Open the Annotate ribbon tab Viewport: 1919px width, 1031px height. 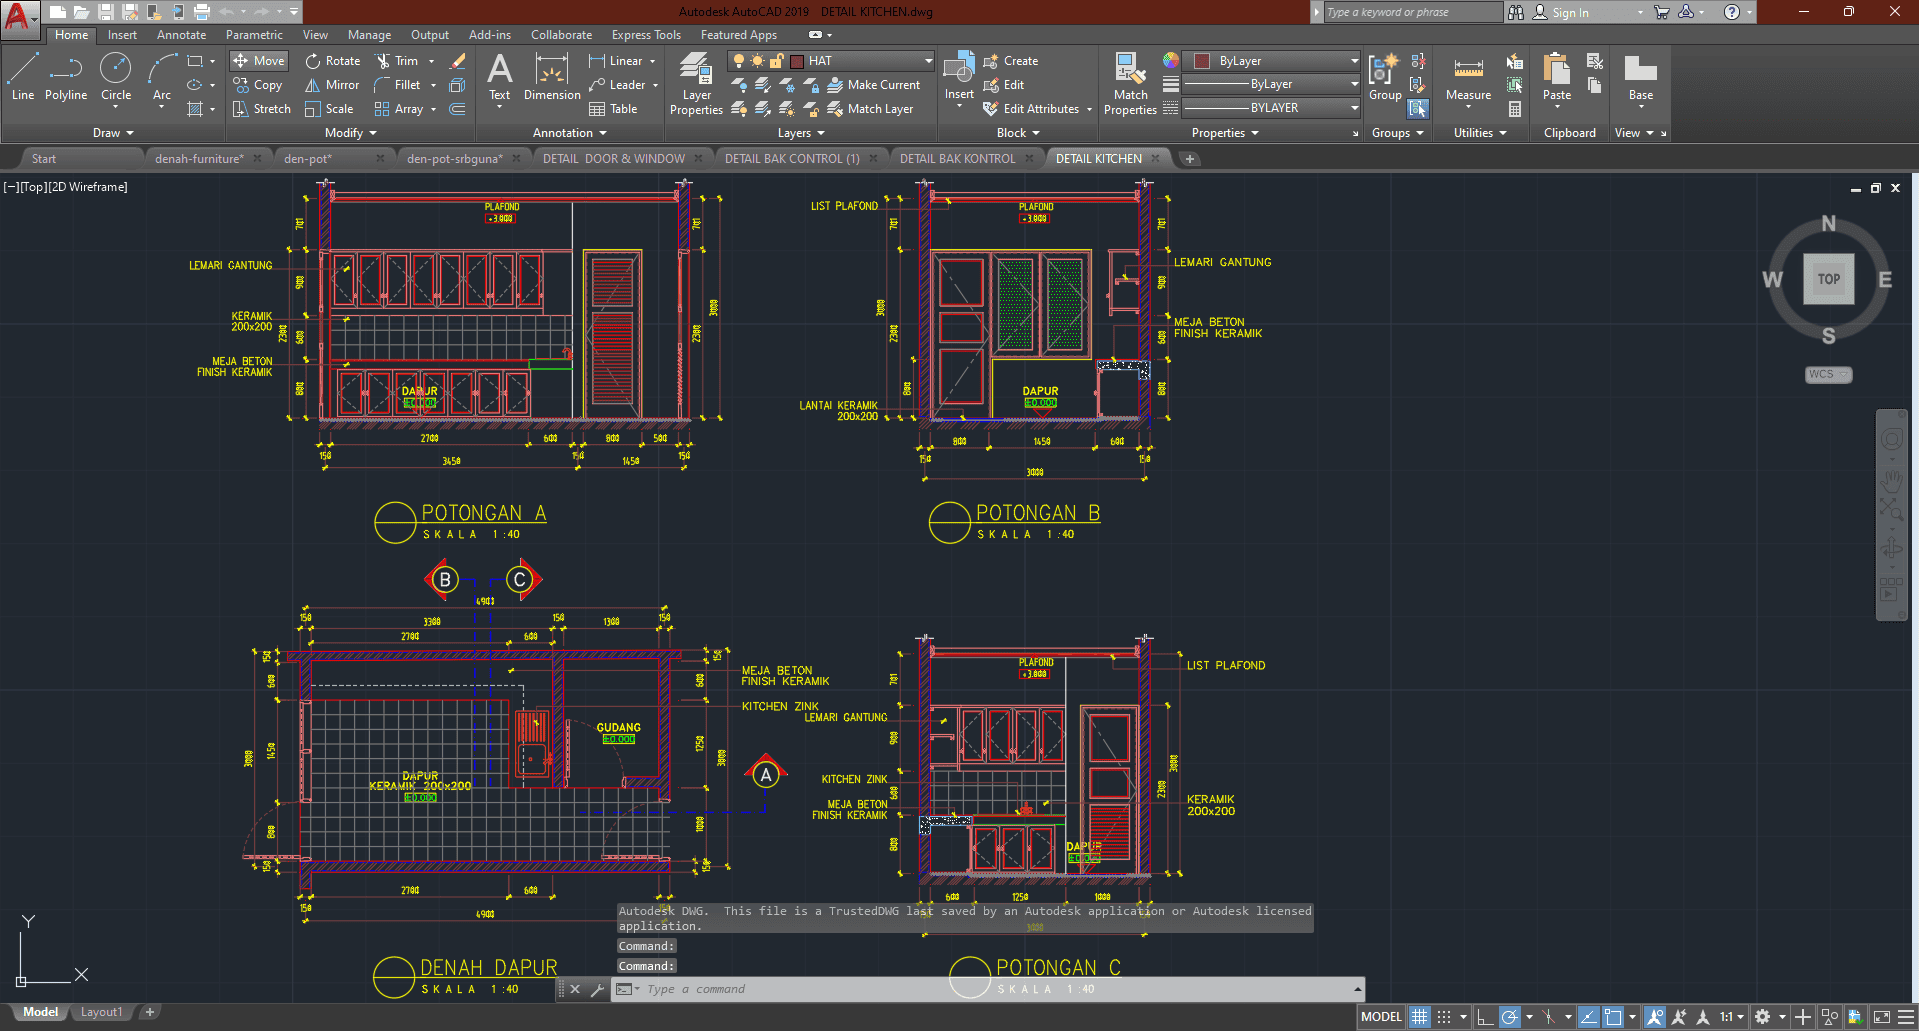[x=181, y=35]
